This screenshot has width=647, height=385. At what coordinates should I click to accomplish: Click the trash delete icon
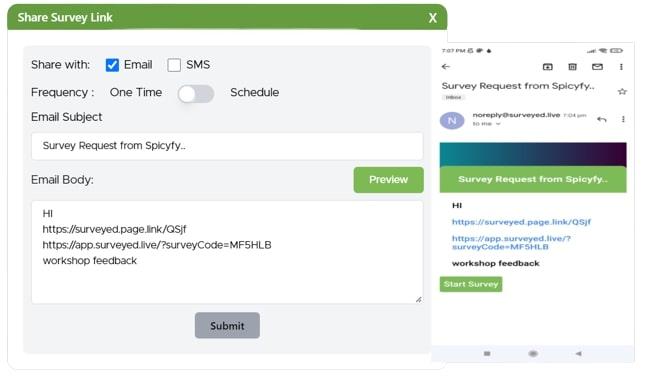[x=572, y=67]
